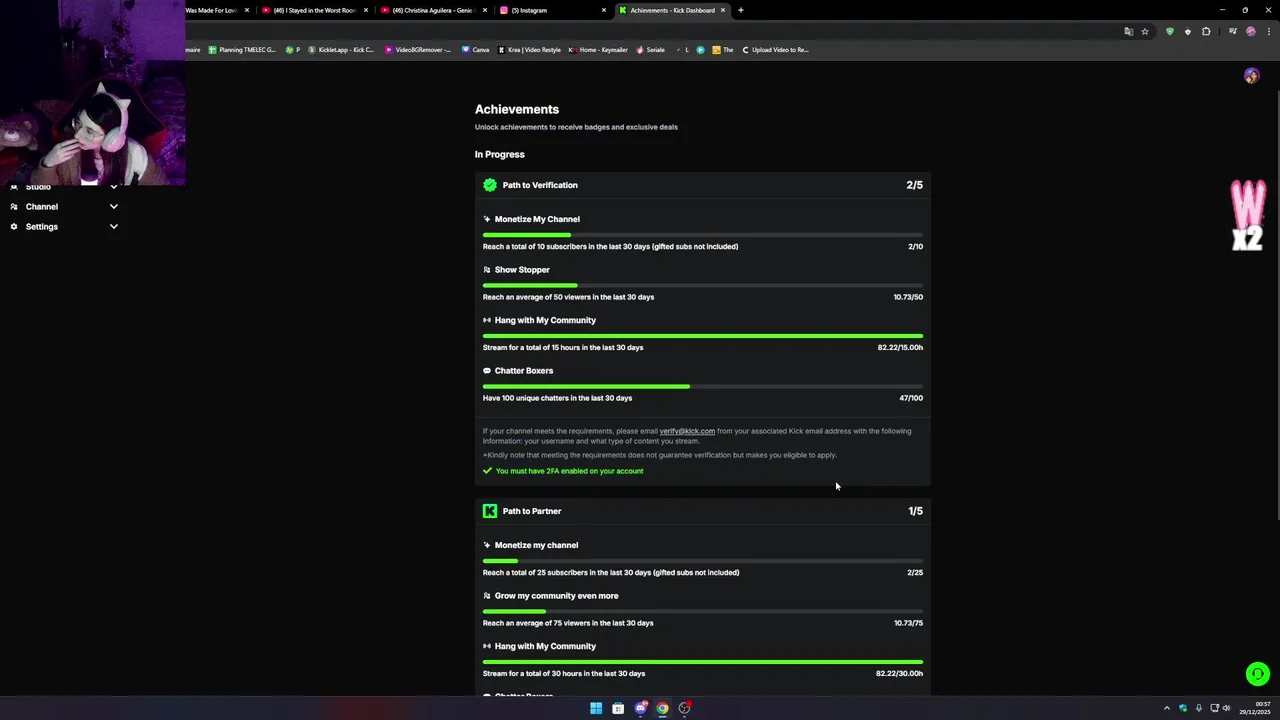Click the Achievements page heading
This screenshot has height=720, width=1280.
(517, 109)
